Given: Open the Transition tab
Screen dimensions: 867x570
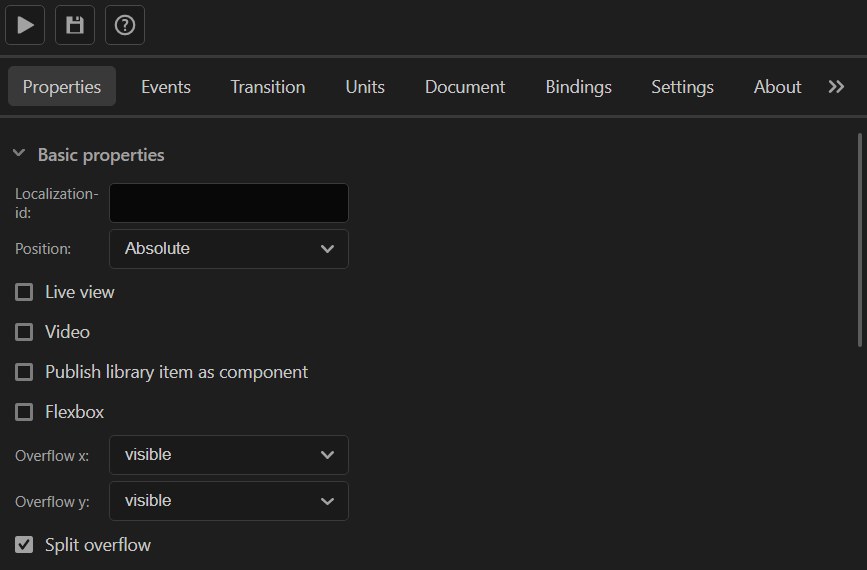Looking at the screenshot, I should (268, 87).
